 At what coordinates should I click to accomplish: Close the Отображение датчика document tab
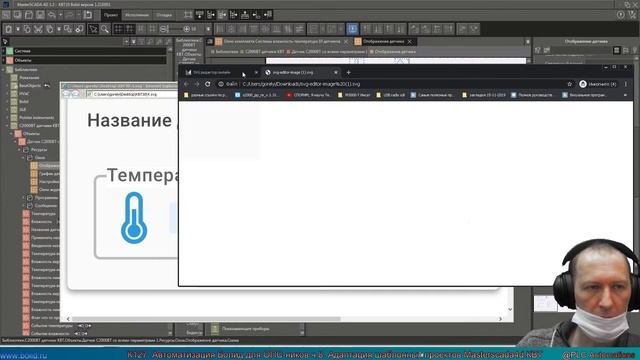[x=410, y=42]
